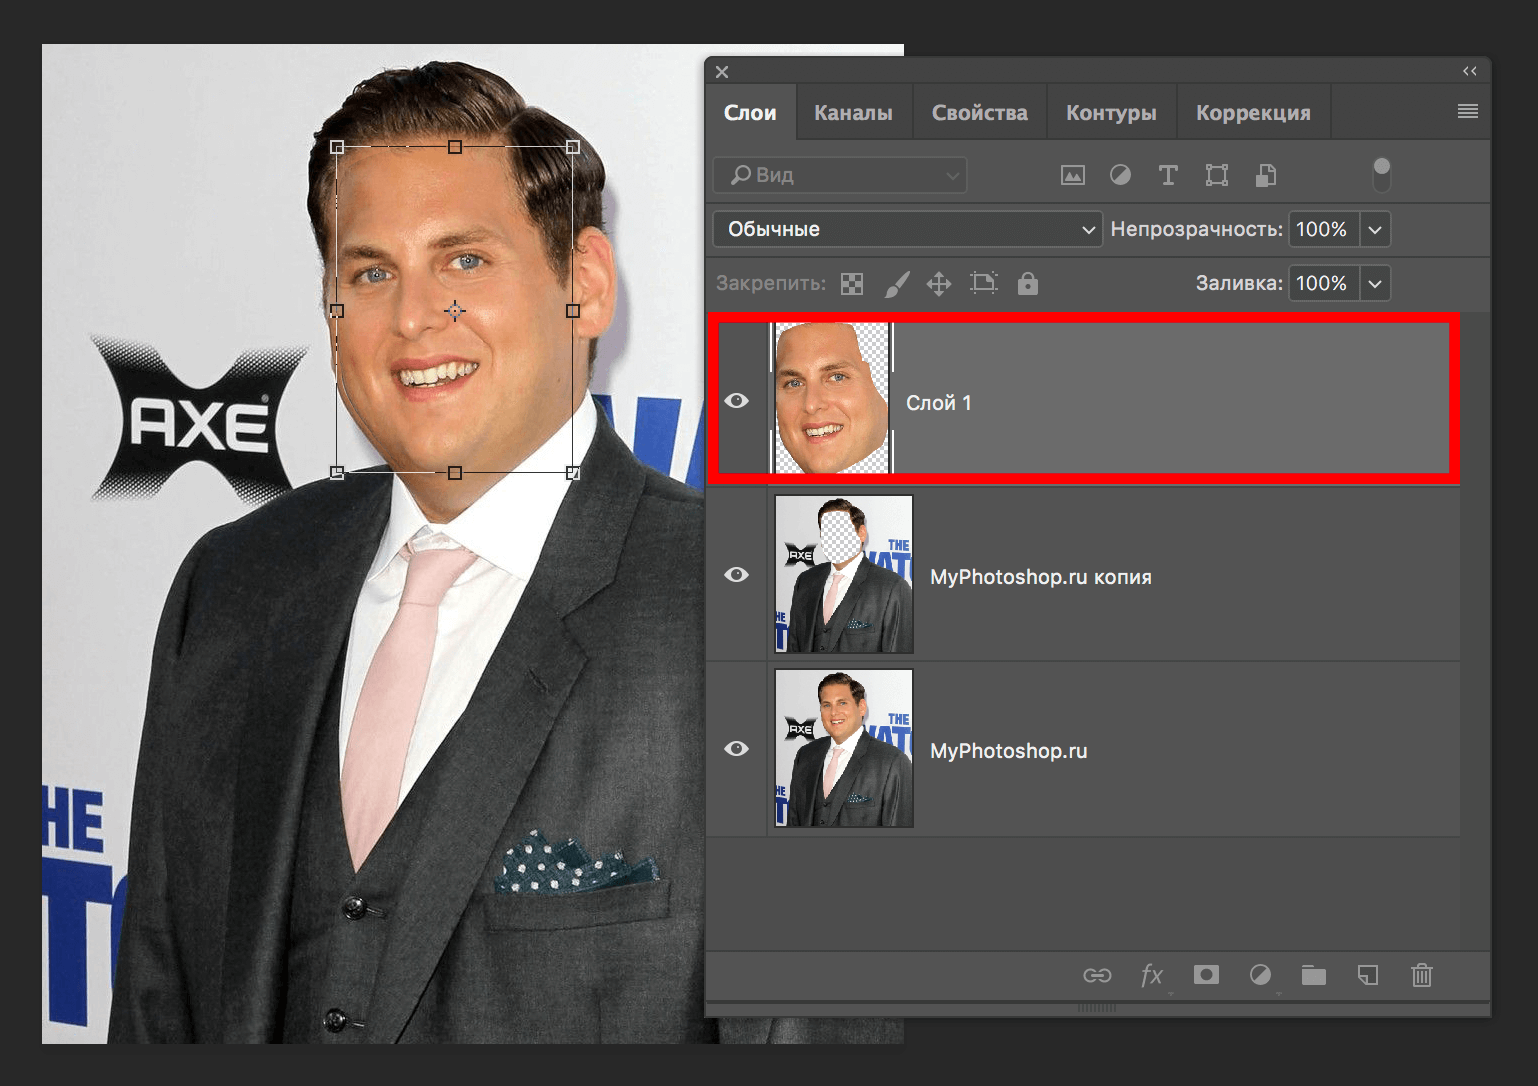Expand the Заливка fill dropdown arrow
This screenshot has height=1086, width=1538.
coord(1375,284)
